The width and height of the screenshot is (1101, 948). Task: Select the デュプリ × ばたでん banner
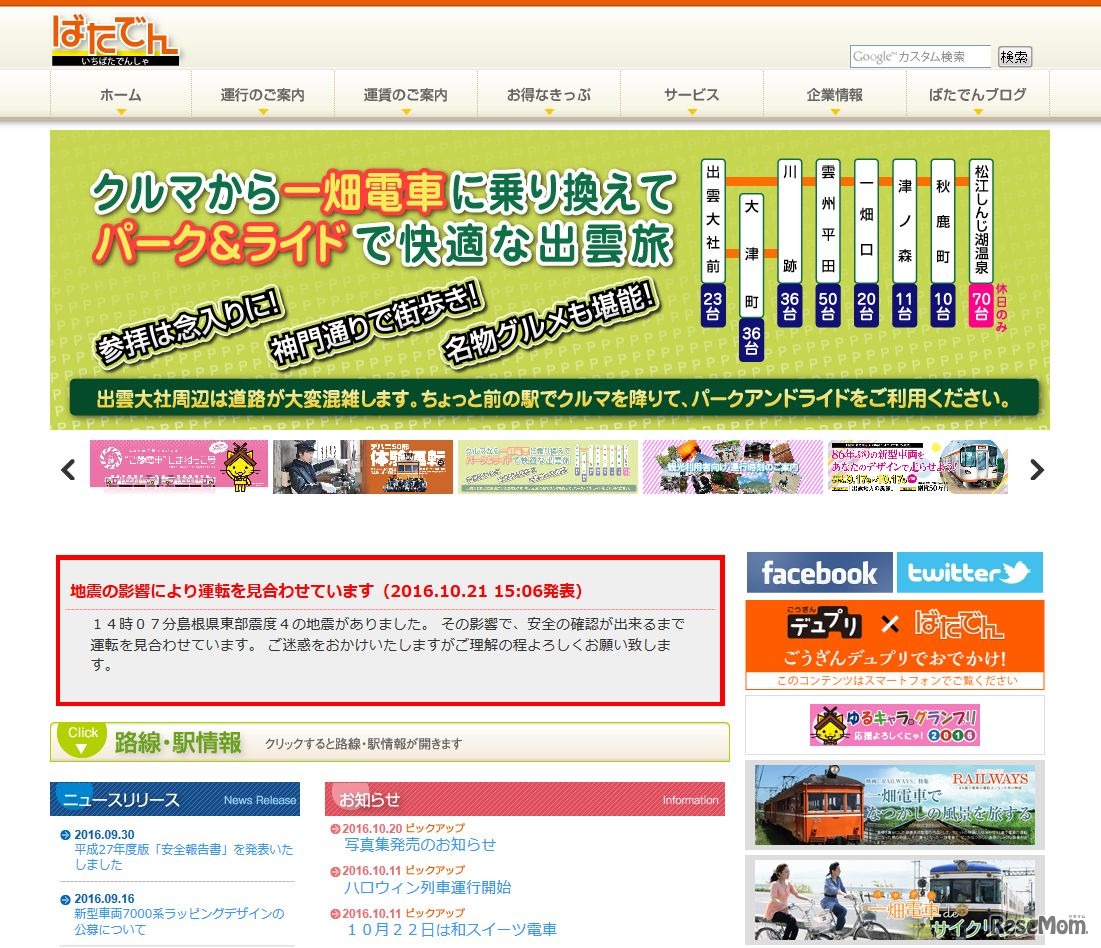pos(893,630)
